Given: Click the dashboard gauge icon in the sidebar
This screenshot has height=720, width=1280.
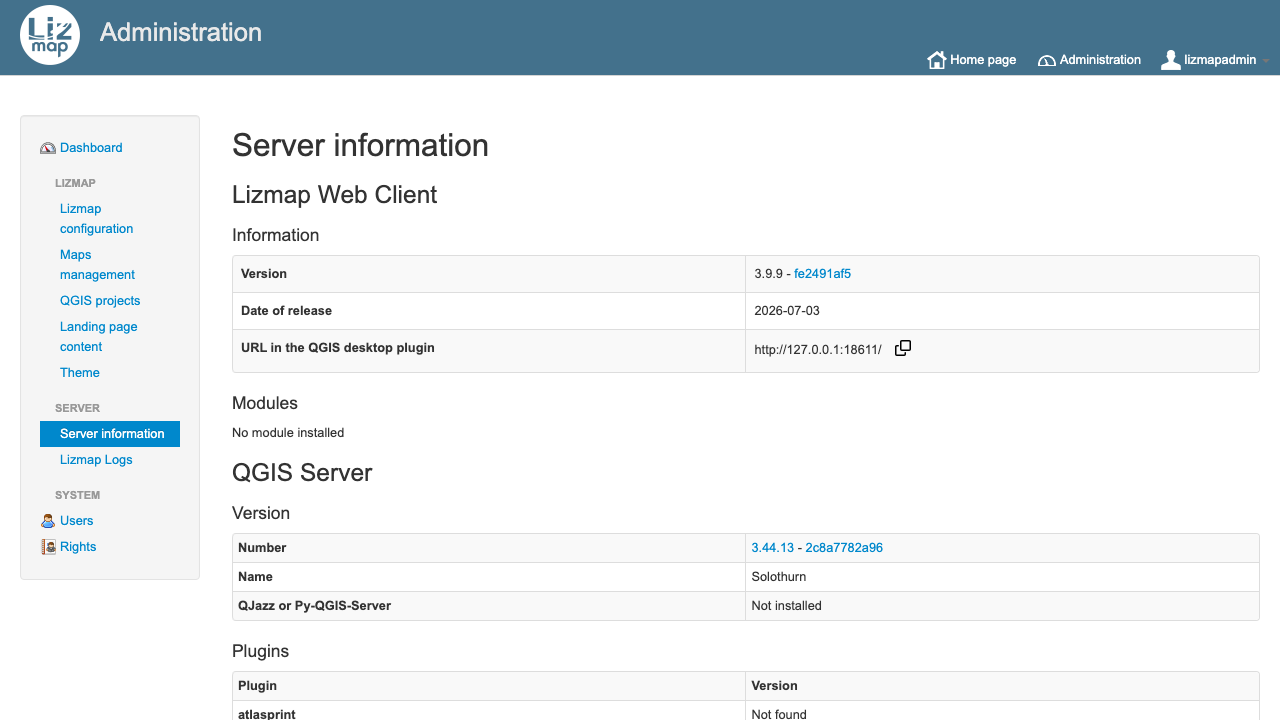Looking at the screenshot, I should pos(48,148).
